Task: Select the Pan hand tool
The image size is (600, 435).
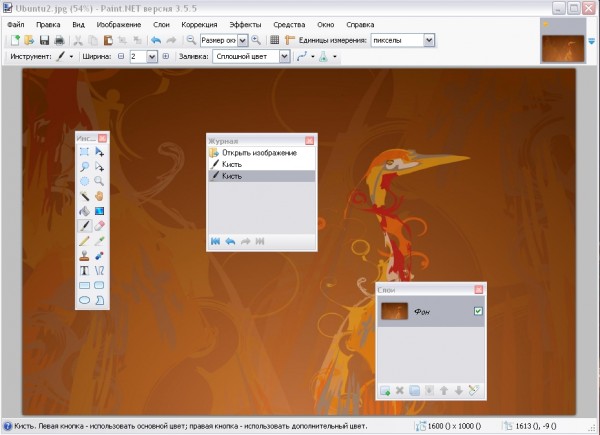Action: click(x=99, y=196)
